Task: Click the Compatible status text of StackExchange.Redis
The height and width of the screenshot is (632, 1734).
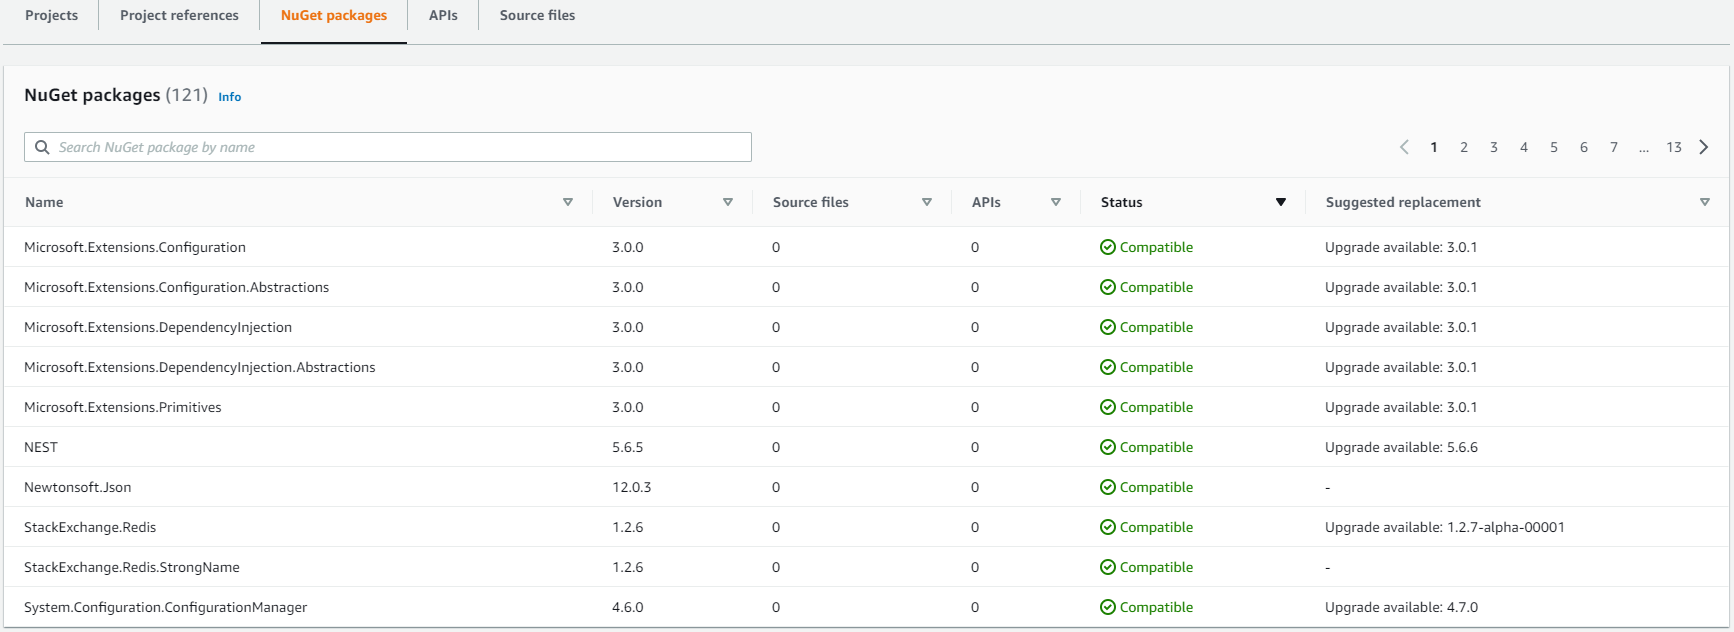Action: coord(1156,527)
